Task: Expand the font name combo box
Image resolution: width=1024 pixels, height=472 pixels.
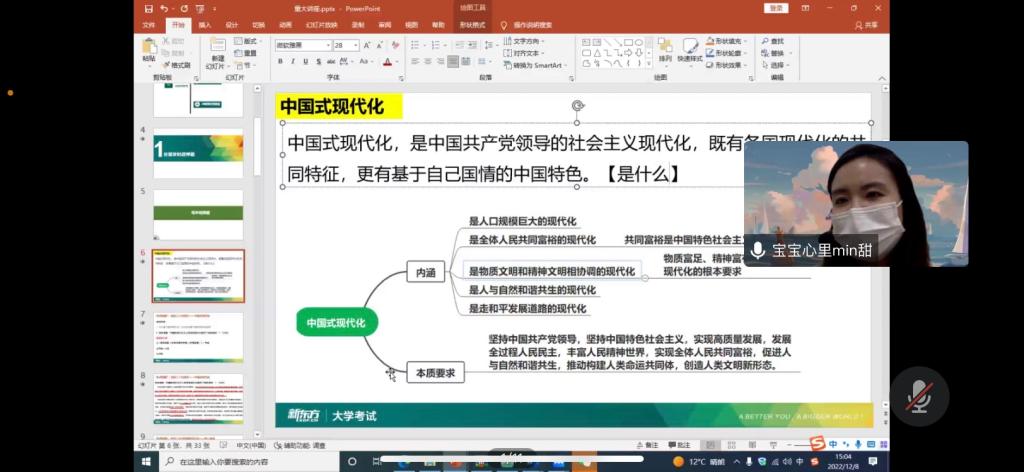Action: coord(327,45)
